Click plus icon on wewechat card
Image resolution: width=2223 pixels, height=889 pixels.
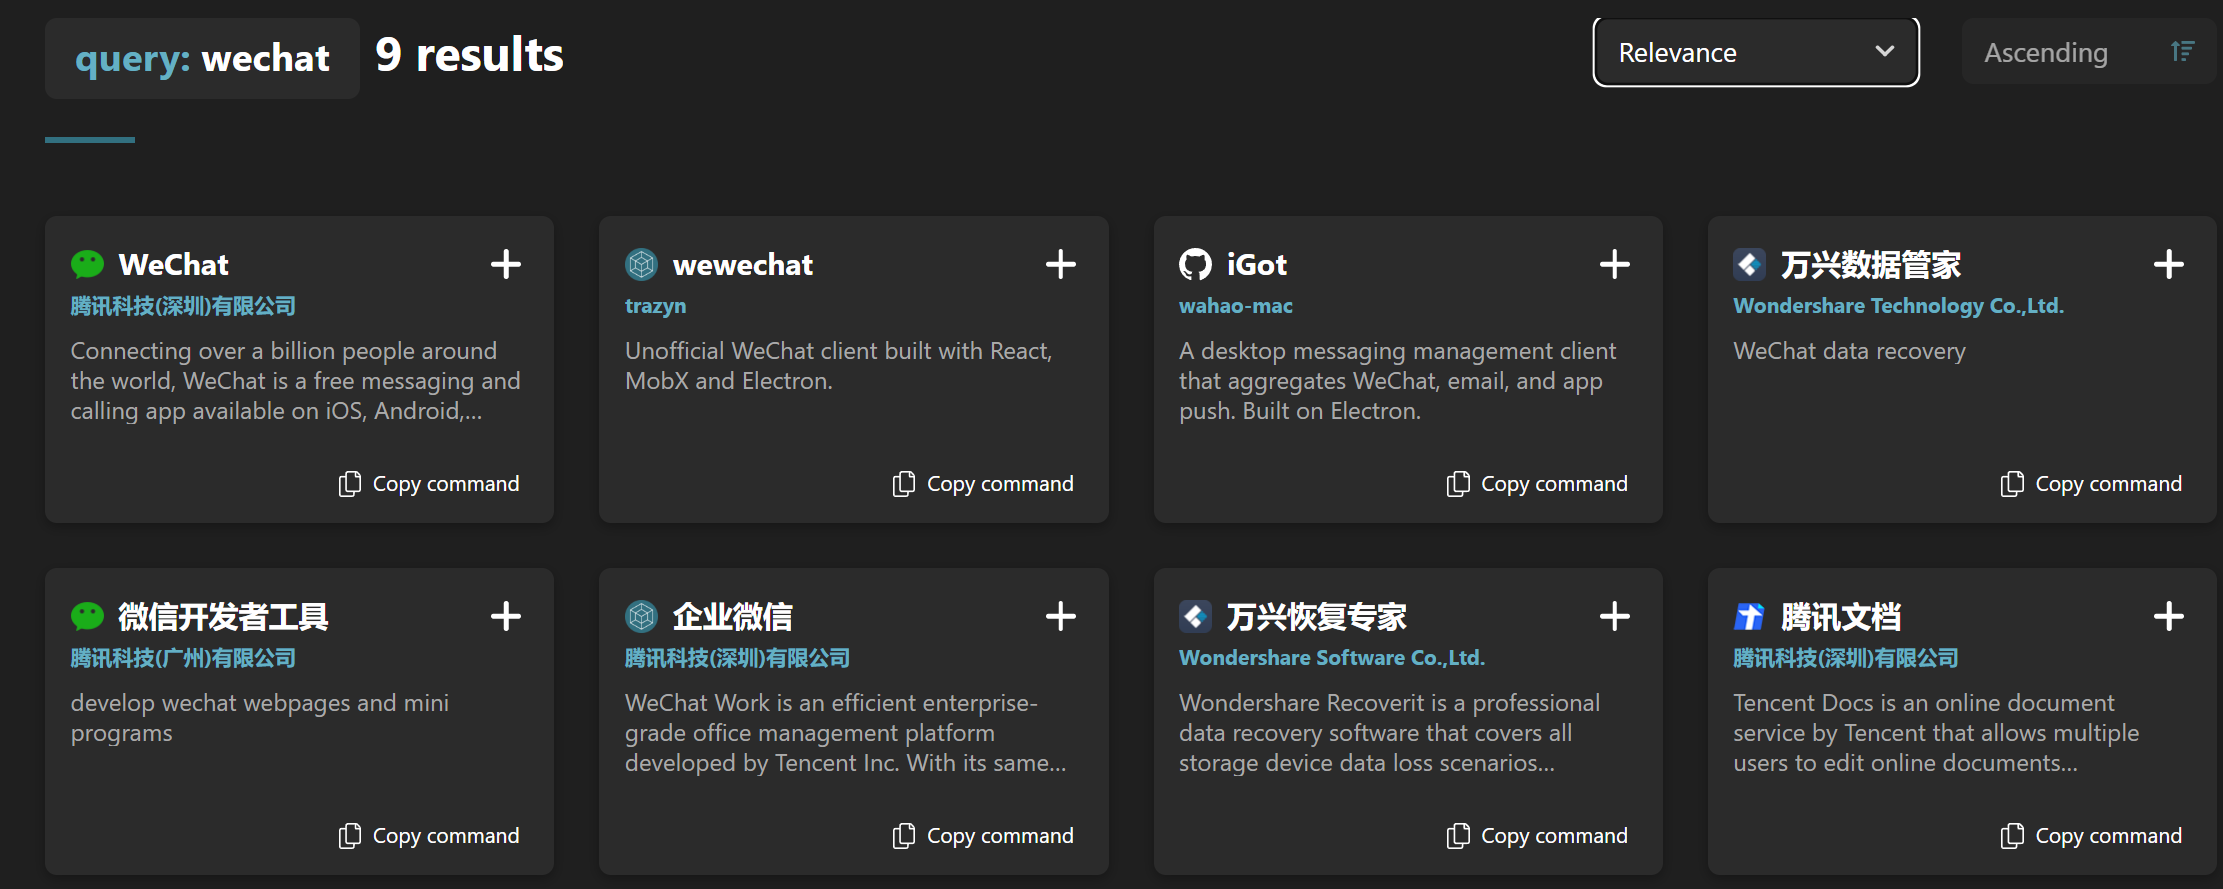[1060, 265]
